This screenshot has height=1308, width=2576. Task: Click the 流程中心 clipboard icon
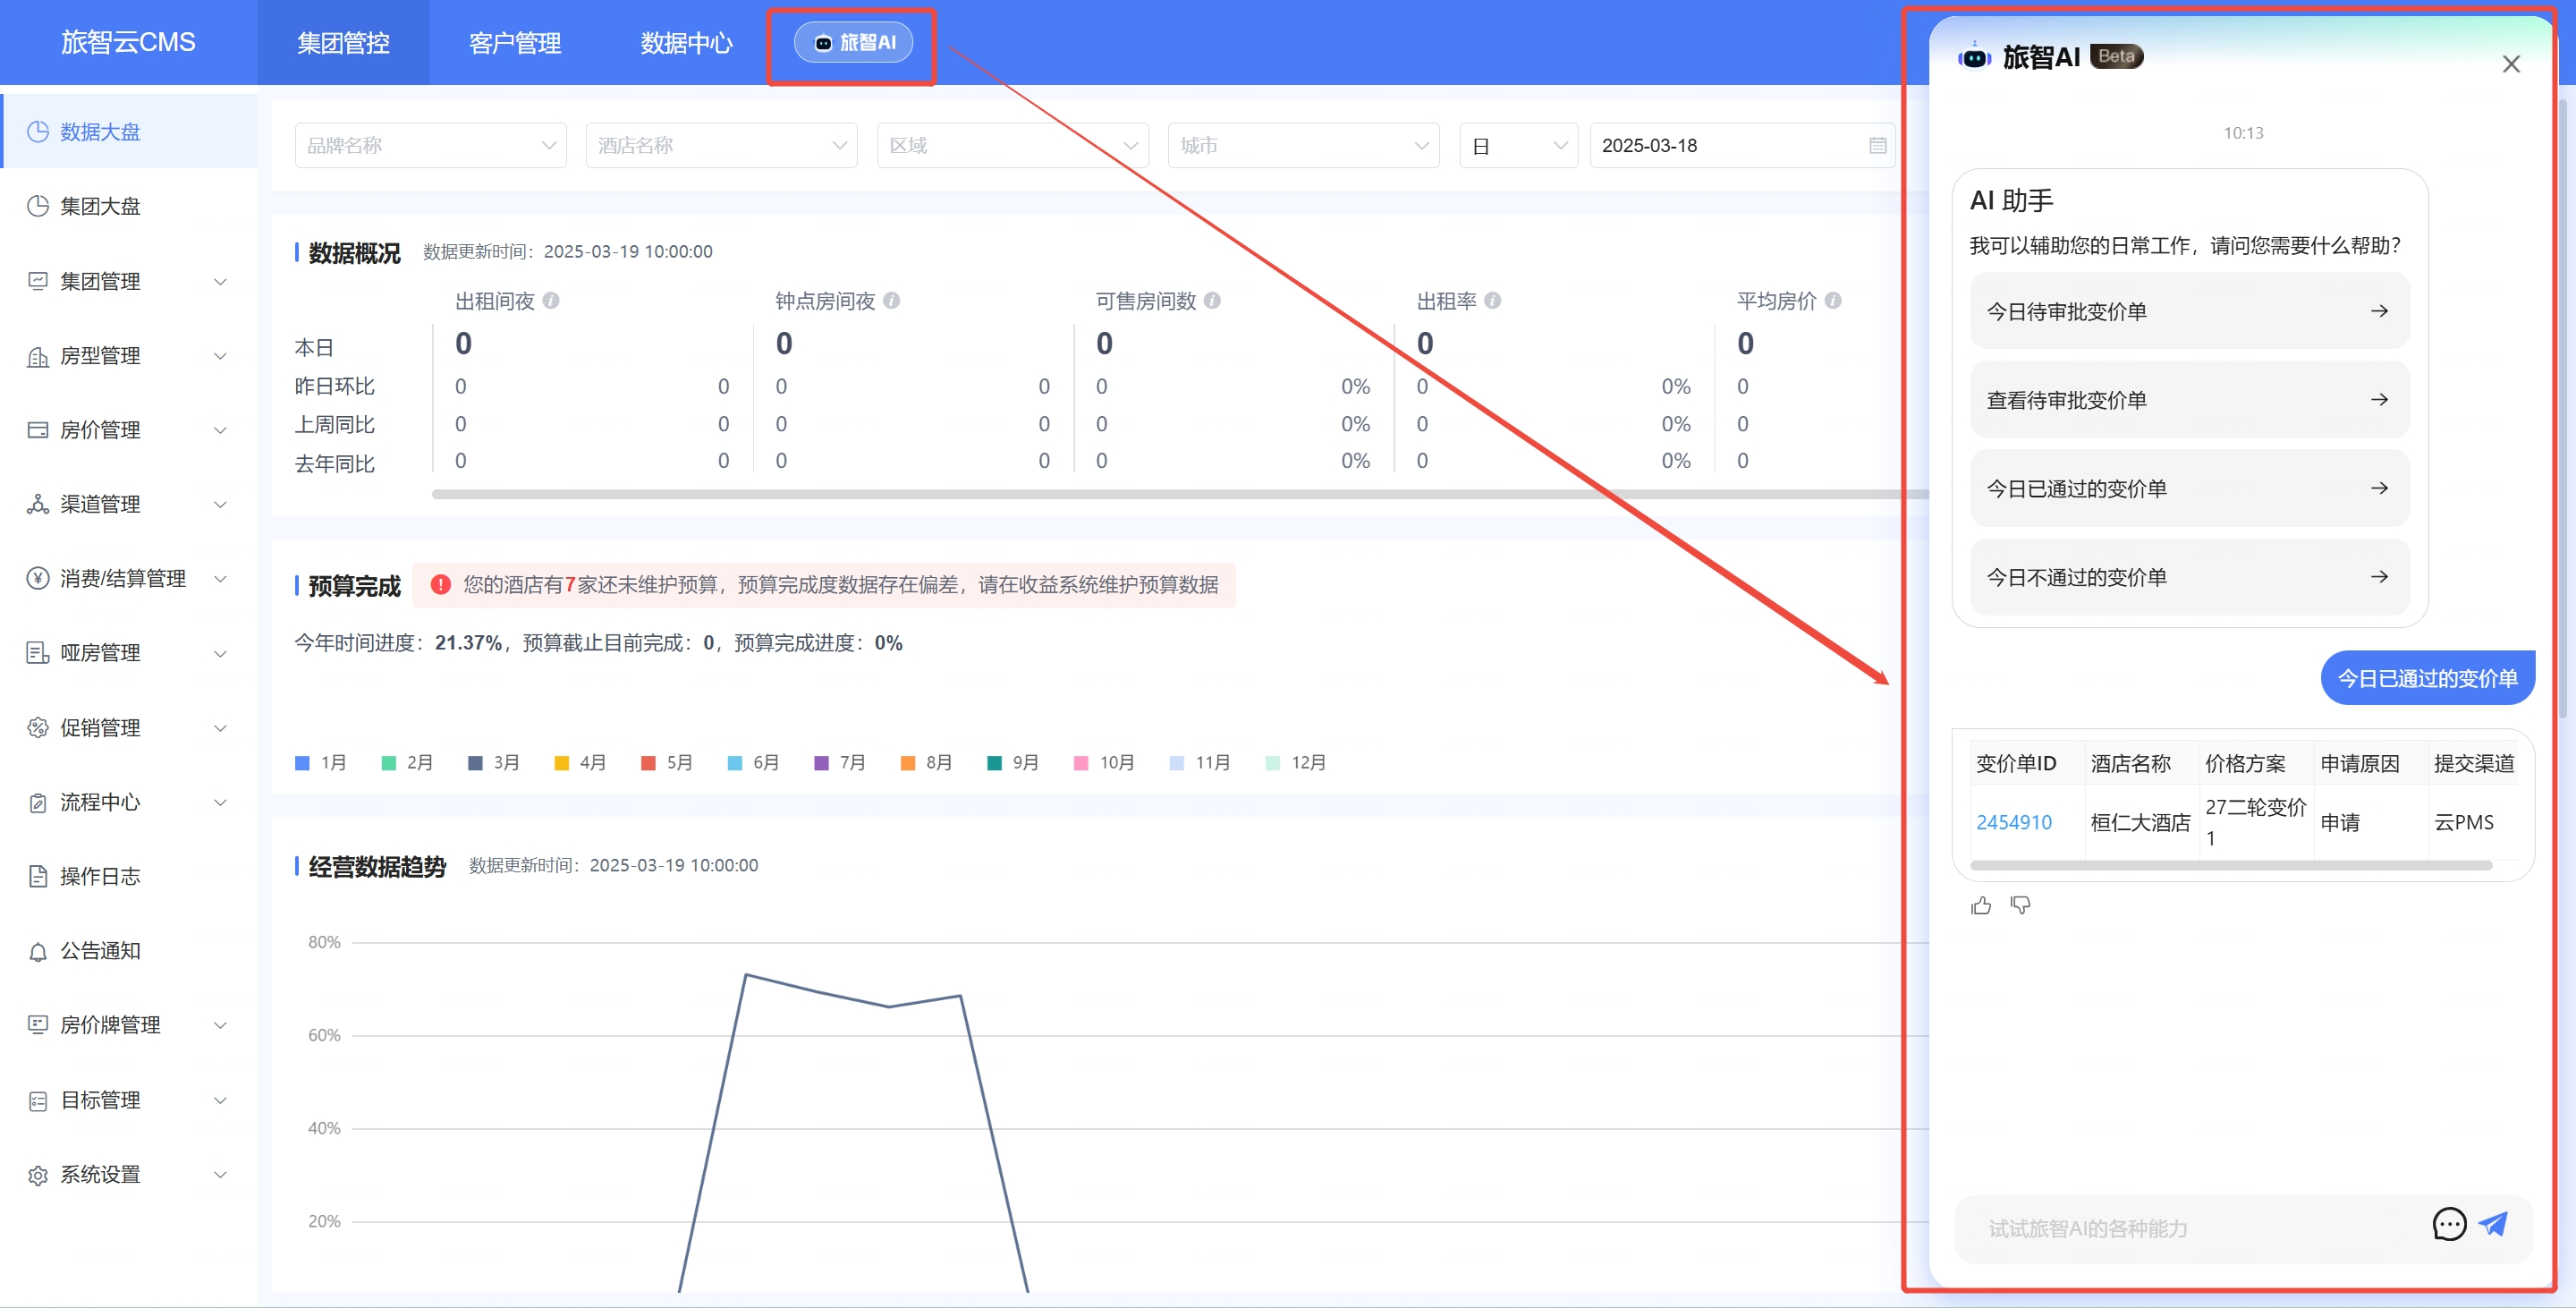38,802
